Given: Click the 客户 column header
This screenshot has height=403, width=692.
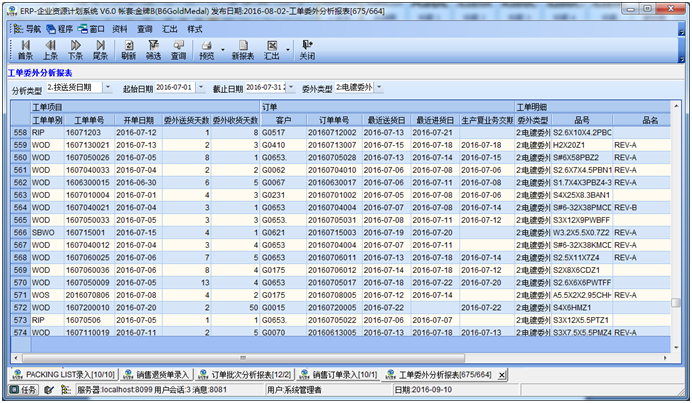Looking at the screenshot, I should pyautogui.click(x=283, y=120).
